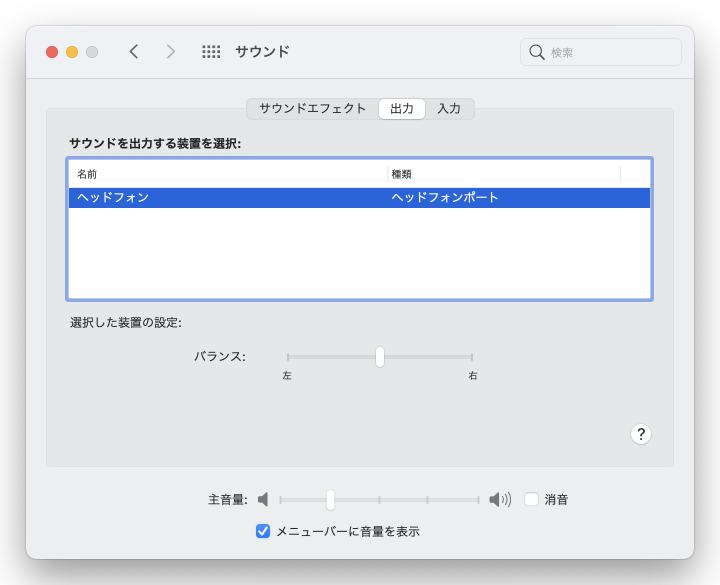The height and width of the screenshot is (585, 720).
Task: Click the loud volume speaker icon
Action: (x=500, y=499)
